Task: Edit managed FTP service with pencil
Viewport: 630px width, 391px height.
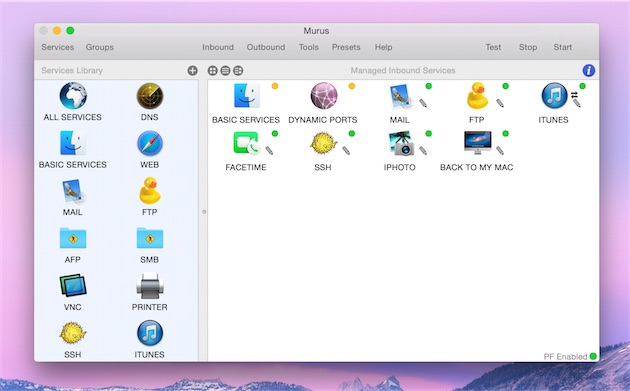Action: click(x=500, y=103)
